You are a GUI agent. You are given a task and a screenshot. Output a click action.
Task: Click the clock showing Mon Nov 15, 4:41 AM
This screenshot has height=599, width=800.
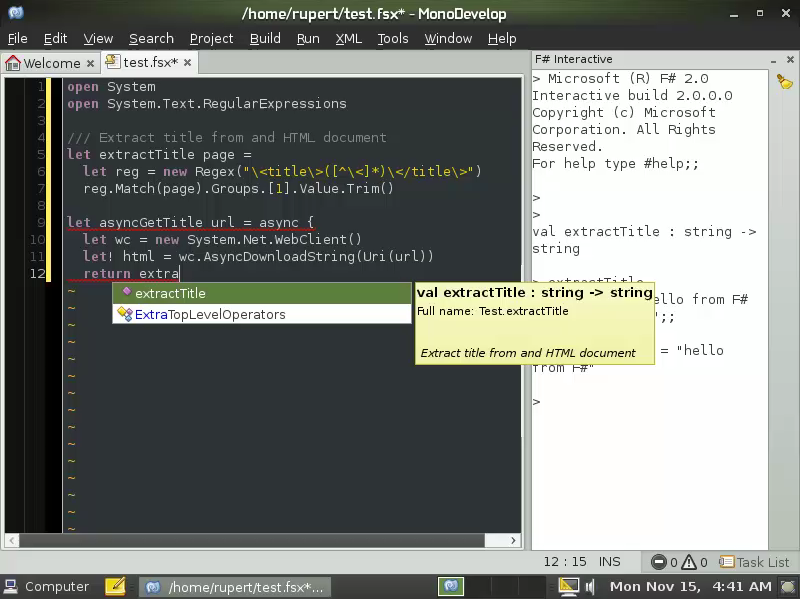pyautogui.click(x=690, y=587)
